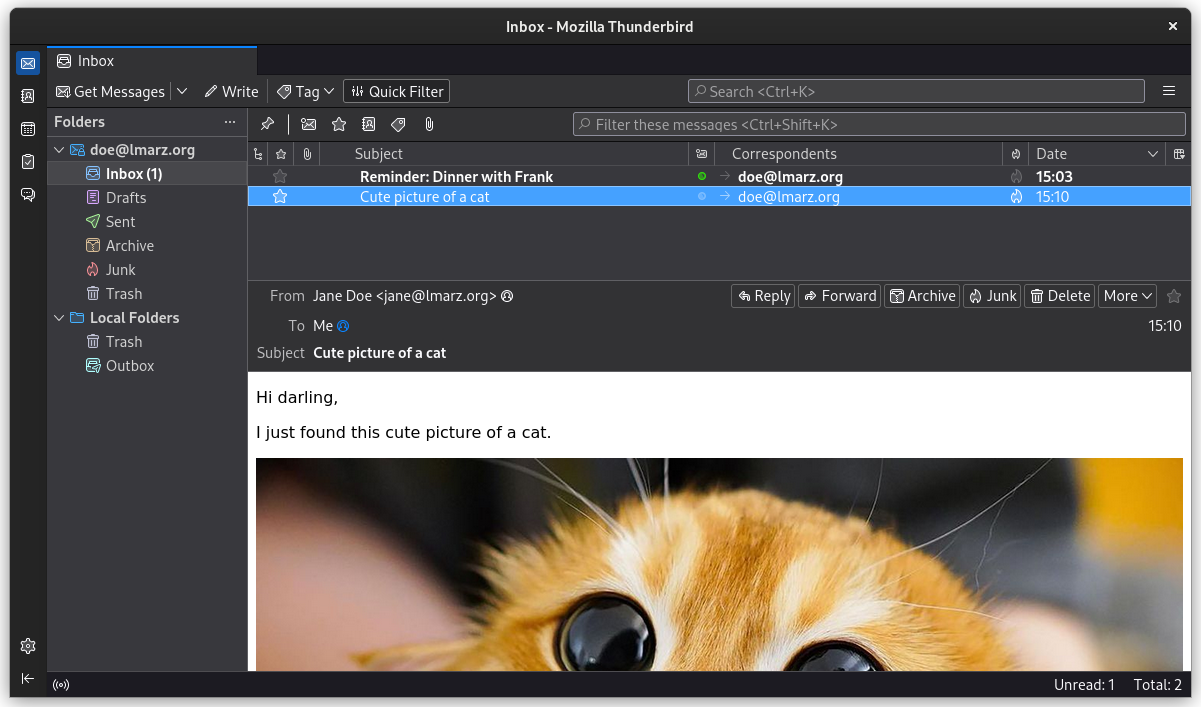Filter to show only unread messages
This screenshot has height=707, width=1201.
pos(309,124)
